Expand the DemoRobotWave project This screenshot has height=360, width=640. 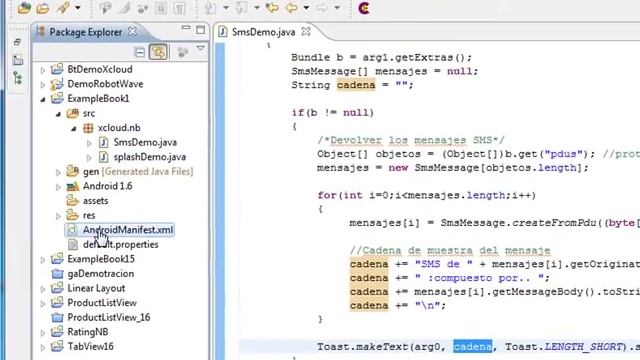pyautogui.click(x=43, y=85)
